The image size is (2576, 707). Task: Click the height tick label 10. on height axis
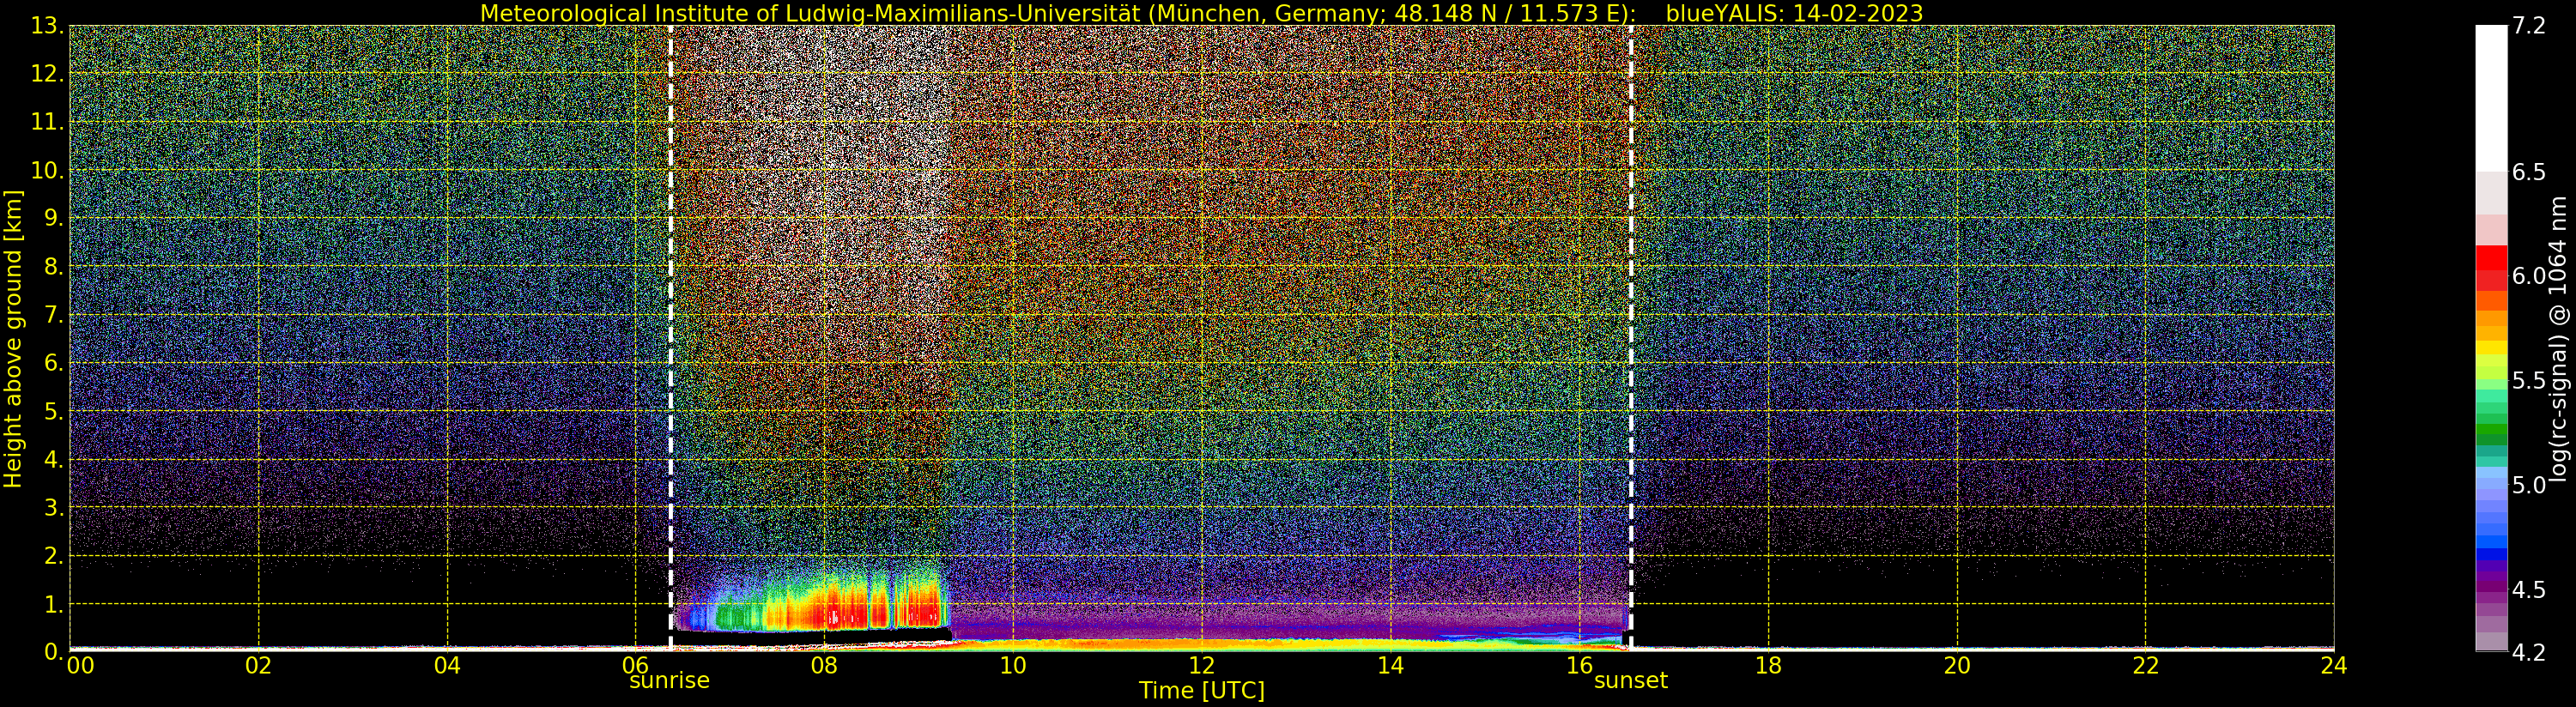click(47, 170)
